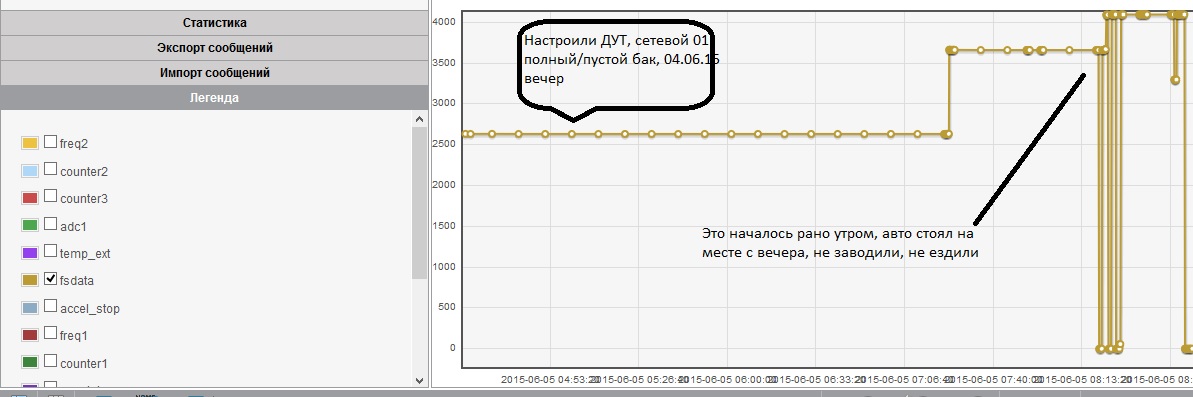Uncheck the fsdata series checkbox
Image resolution: width=1193 pixels, height=397 pixels.
(50, 278)
